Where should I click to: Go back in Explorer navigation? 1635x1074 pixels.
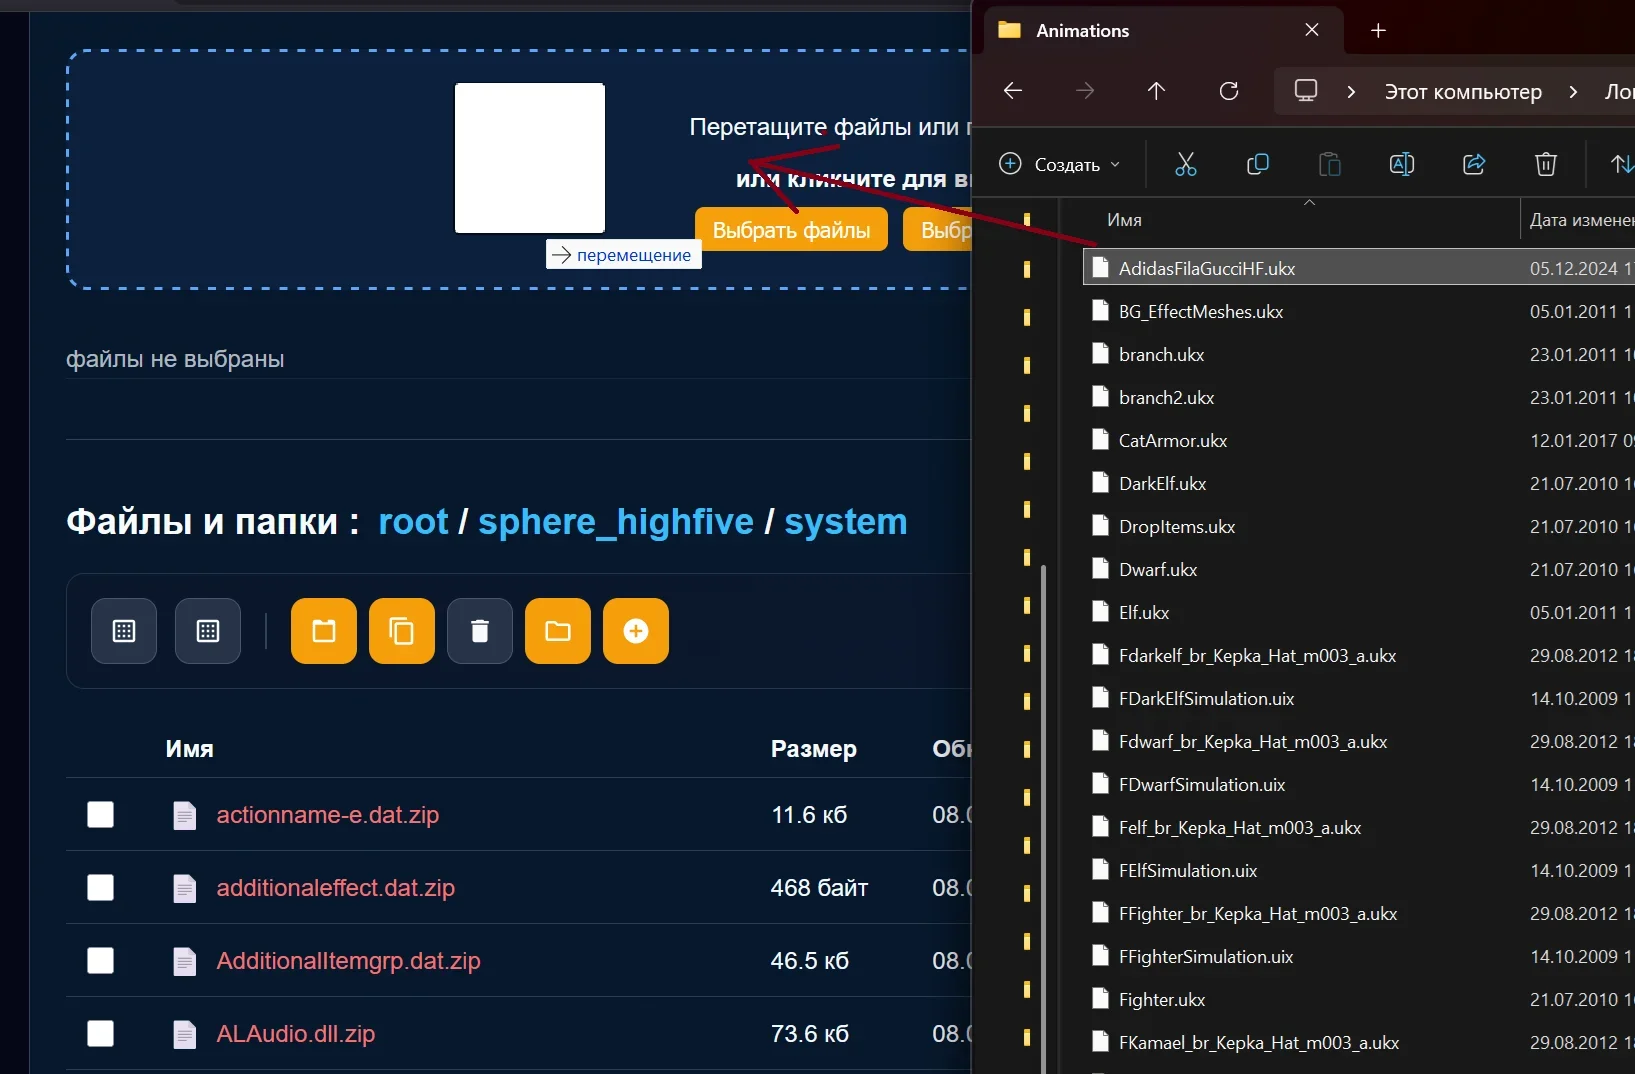pos(1013,91)
